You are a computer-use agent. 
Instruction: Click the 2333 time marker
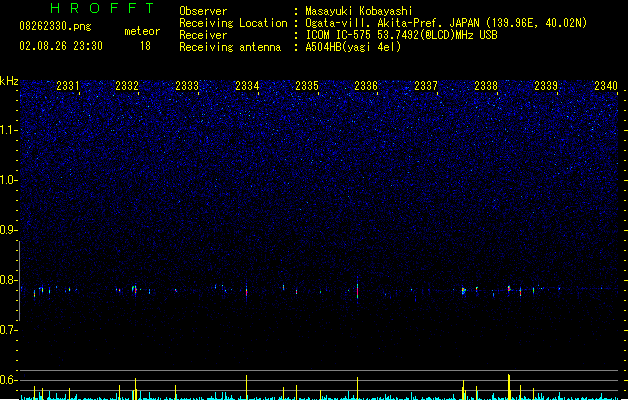187,86
